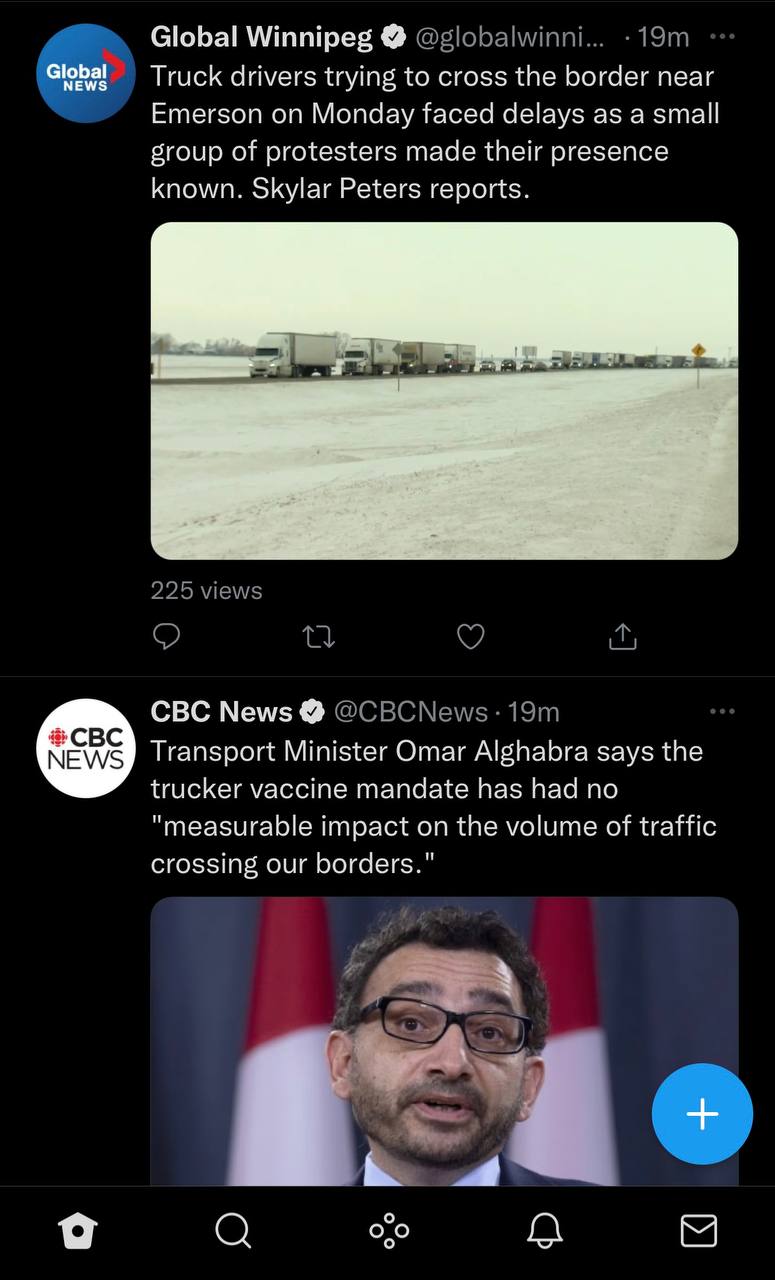Like the Global Winnipeg tweet
This screenshot has width=775, height=1280.
coord(470,636)
